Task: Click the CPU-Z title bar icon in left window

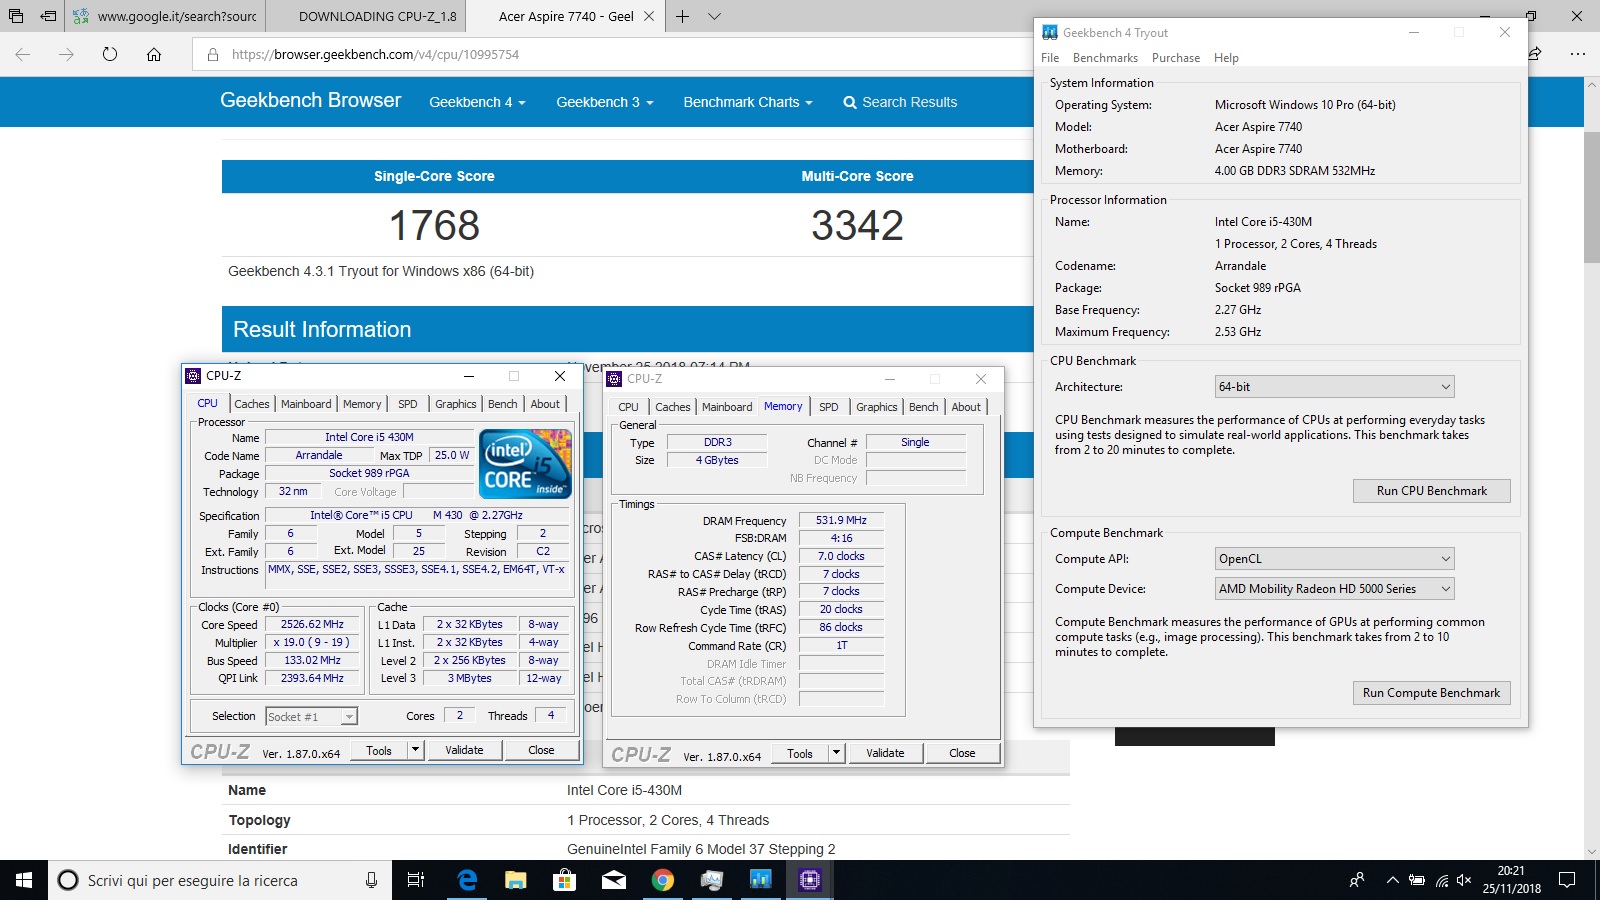Action: point(194,376)
